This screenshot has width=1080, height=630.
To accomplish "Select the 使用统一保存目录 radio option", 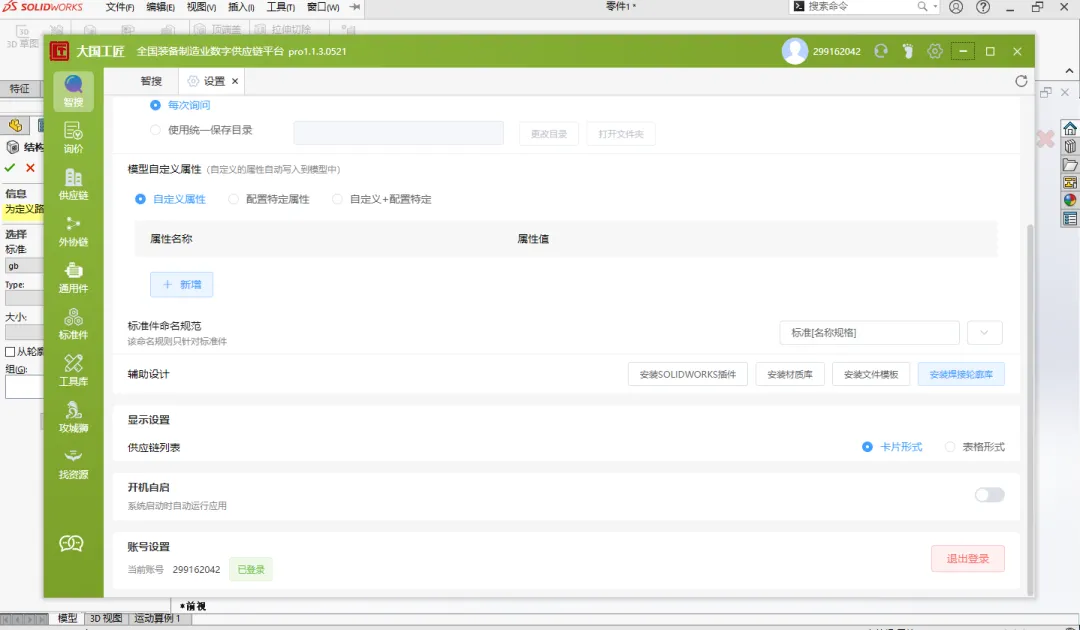I will (x=155, y=129).
